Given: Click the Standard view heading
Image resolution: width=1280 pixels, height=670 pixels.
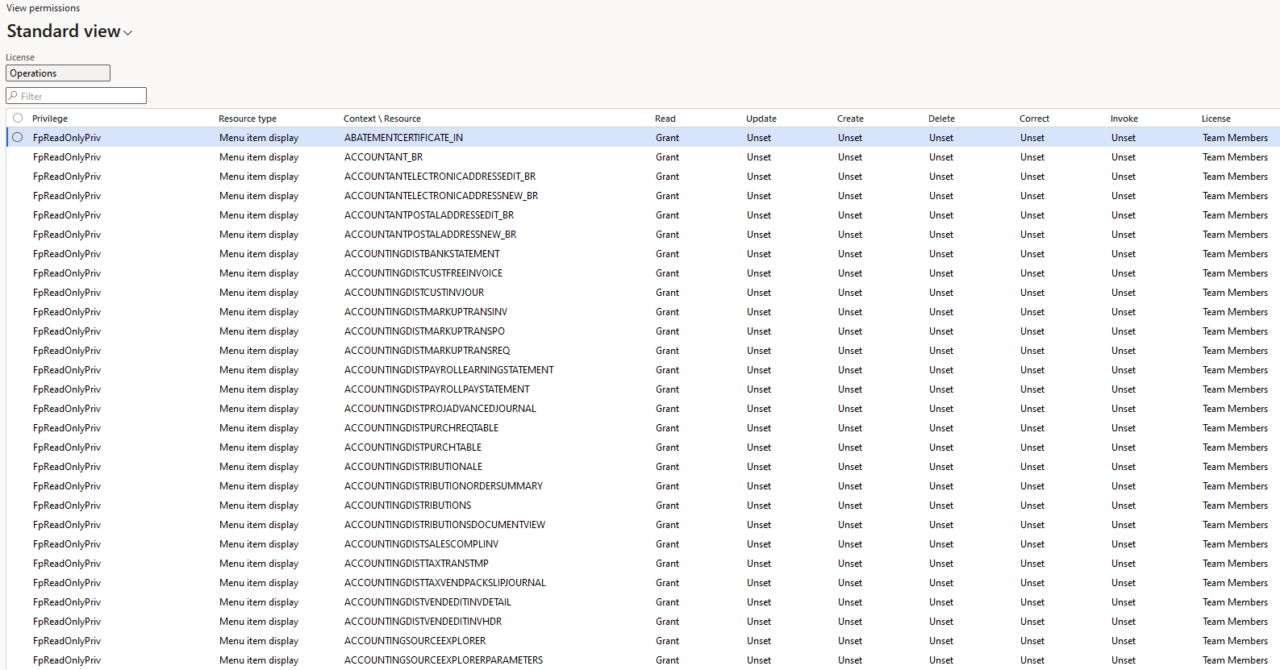Looking at the screenshot, I should [x=62, y=32].
